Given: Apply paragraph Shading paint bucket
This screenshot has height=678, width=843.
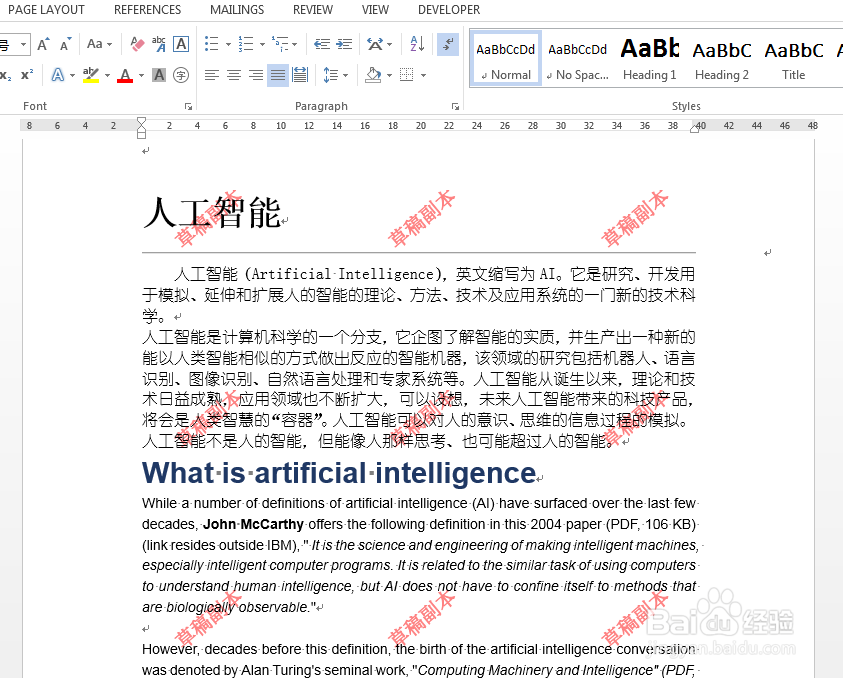Looking at the screenshot, I should point(373,75).
